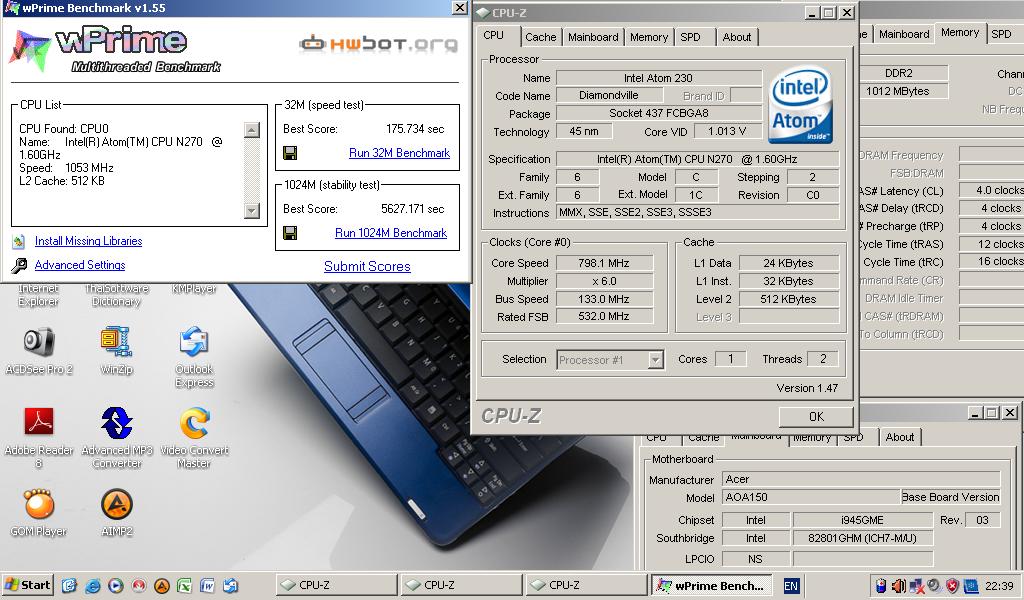Click the Submit Scores link
The width and height of the screenshot is (1024, 600).
pos(367,266)
